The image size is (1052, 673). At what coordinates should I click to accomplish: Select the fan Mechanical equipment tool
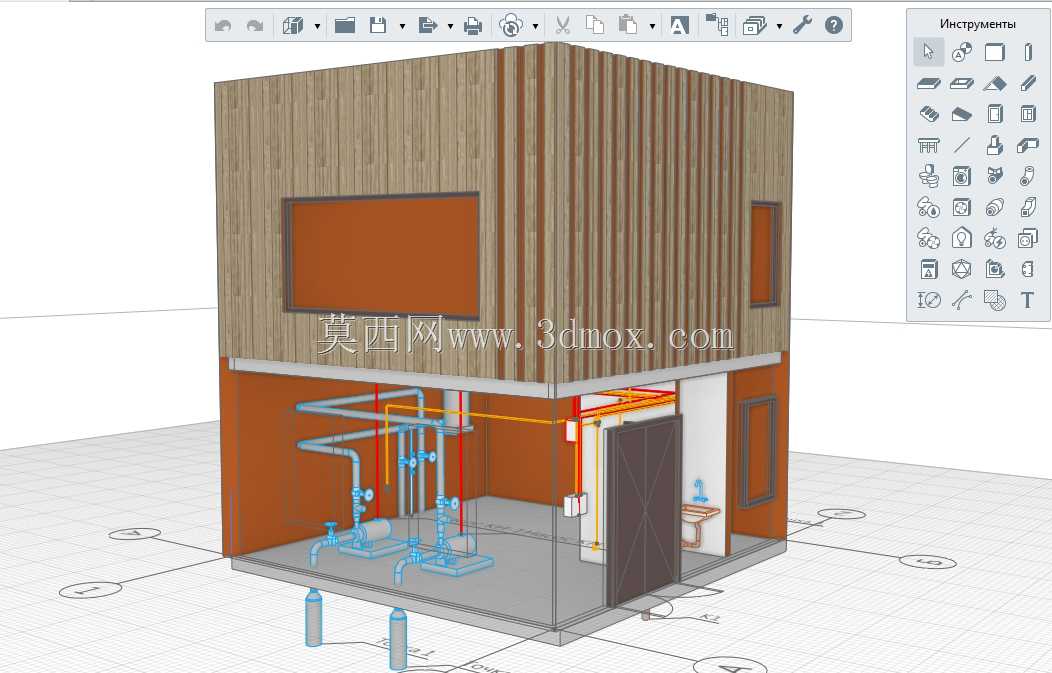pos(962,207)
